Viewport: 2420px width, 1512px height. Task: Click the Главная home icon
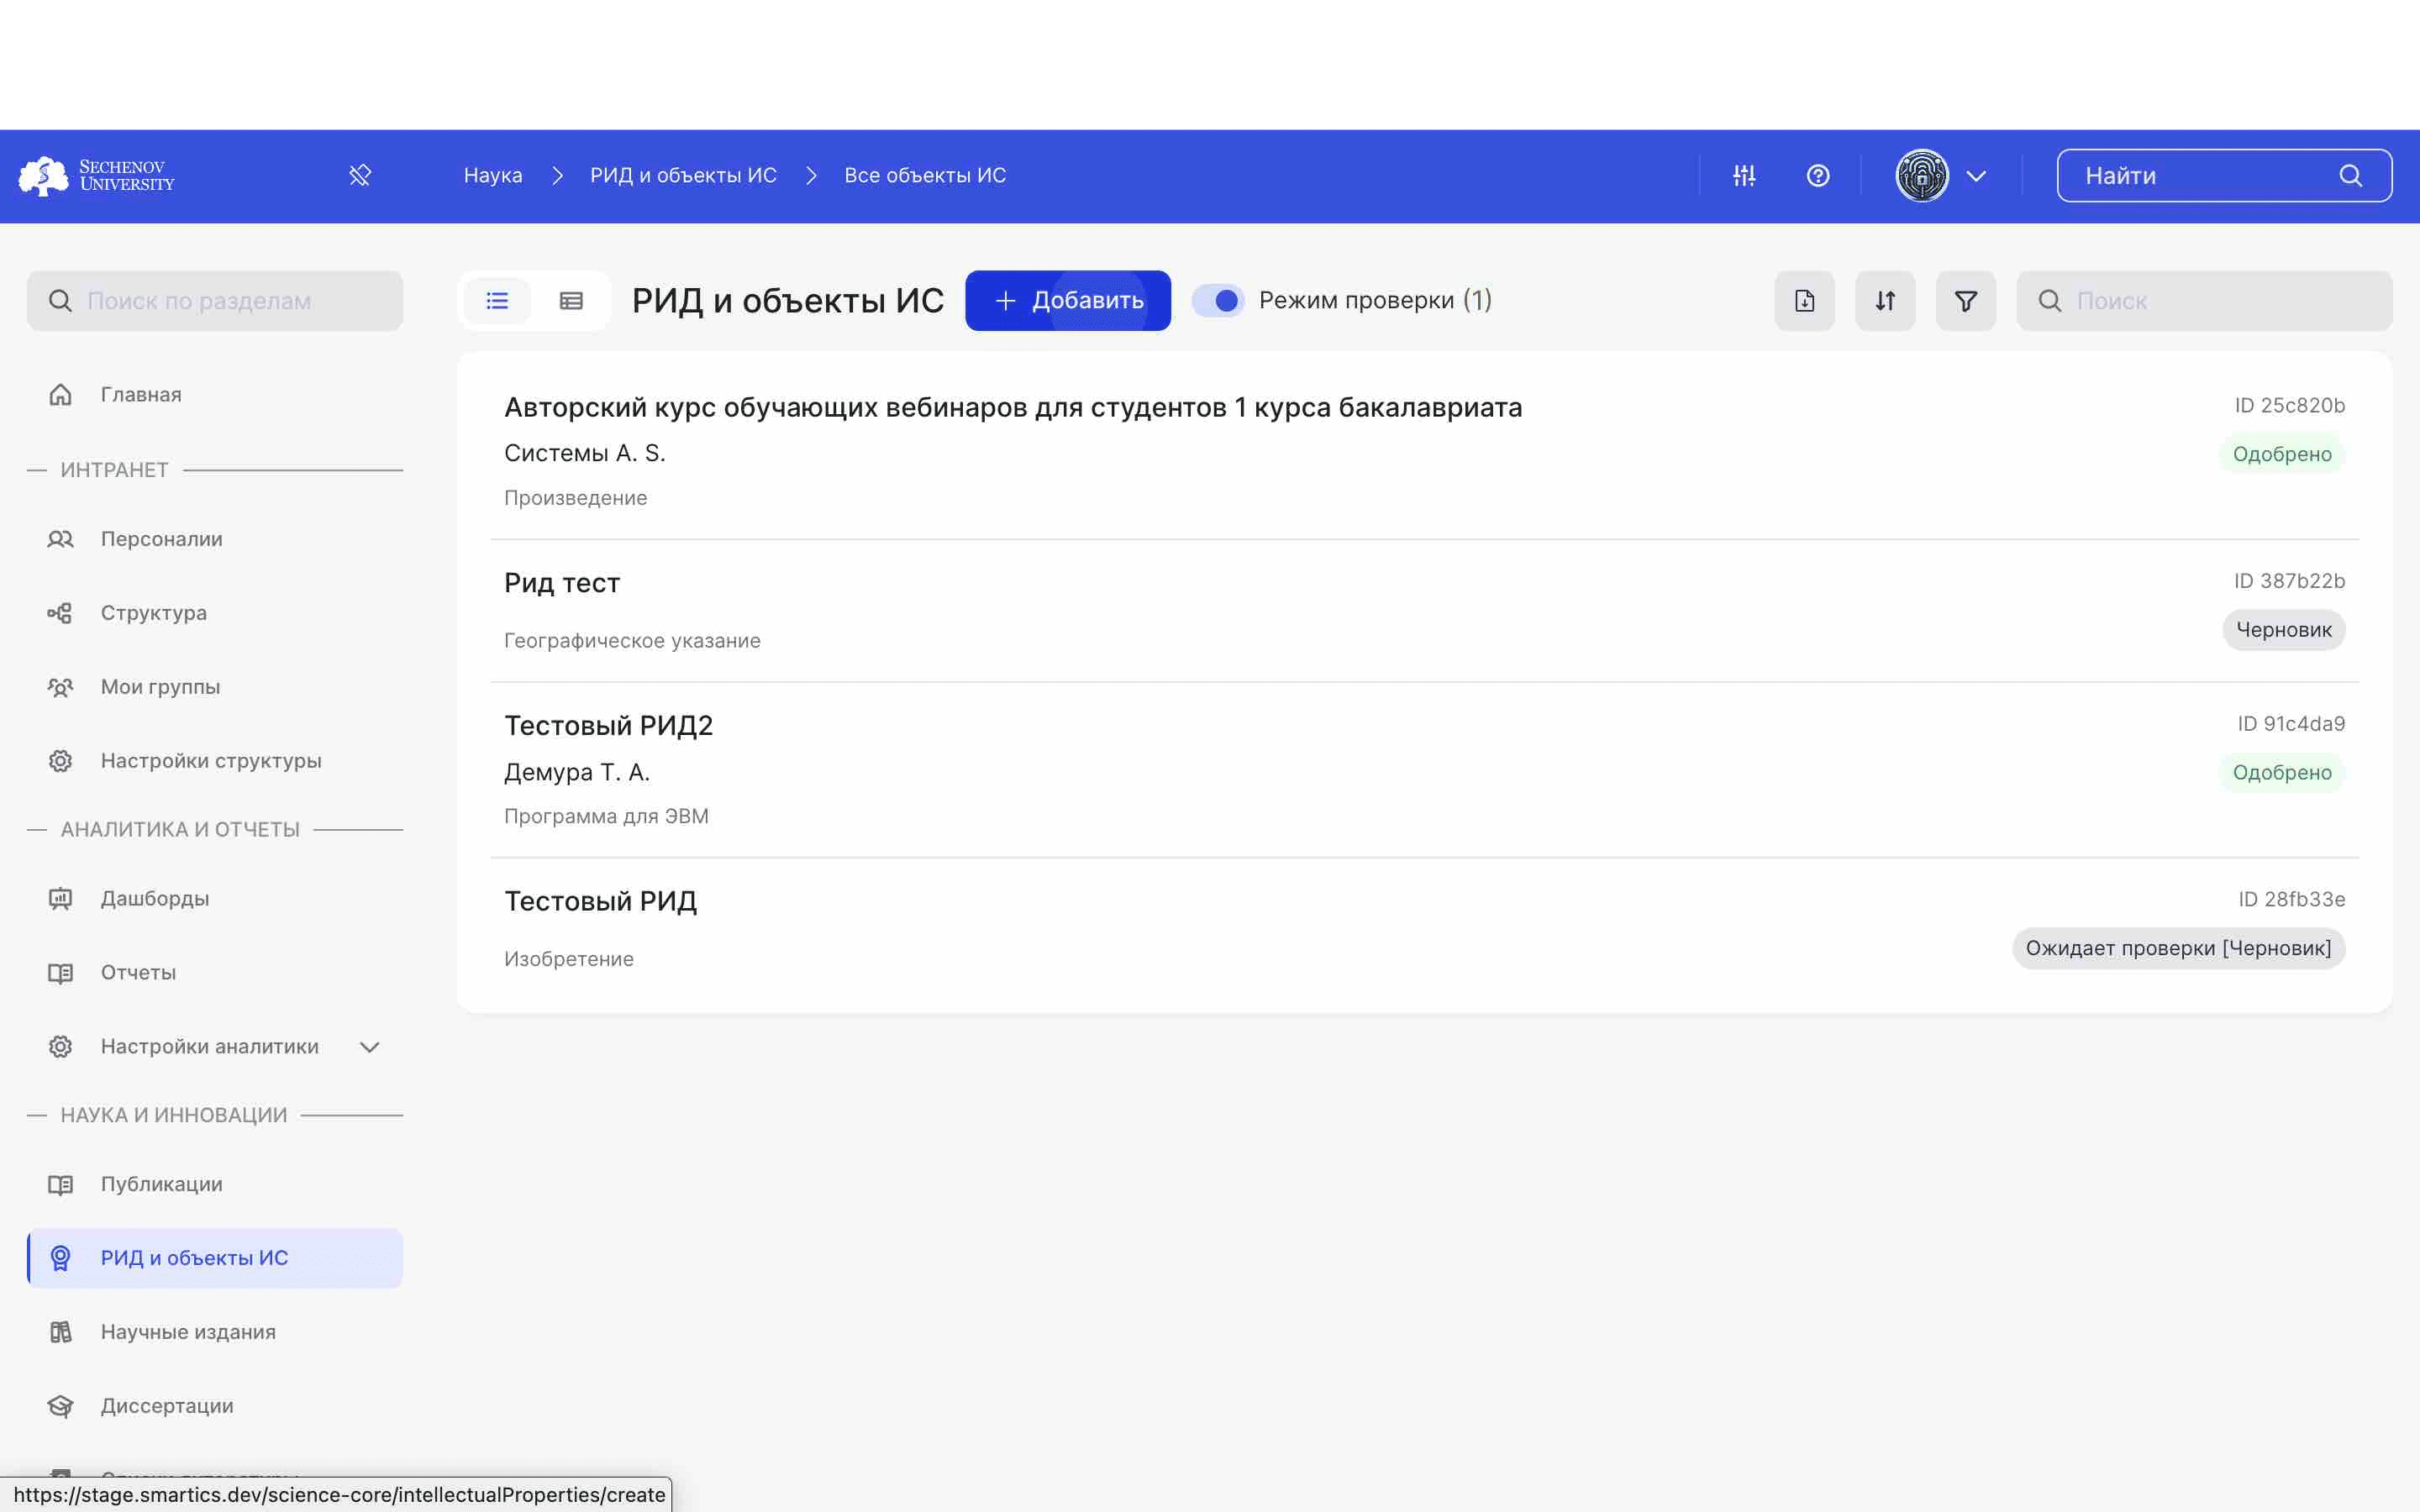pyautogui.click(x=60, y=394)
